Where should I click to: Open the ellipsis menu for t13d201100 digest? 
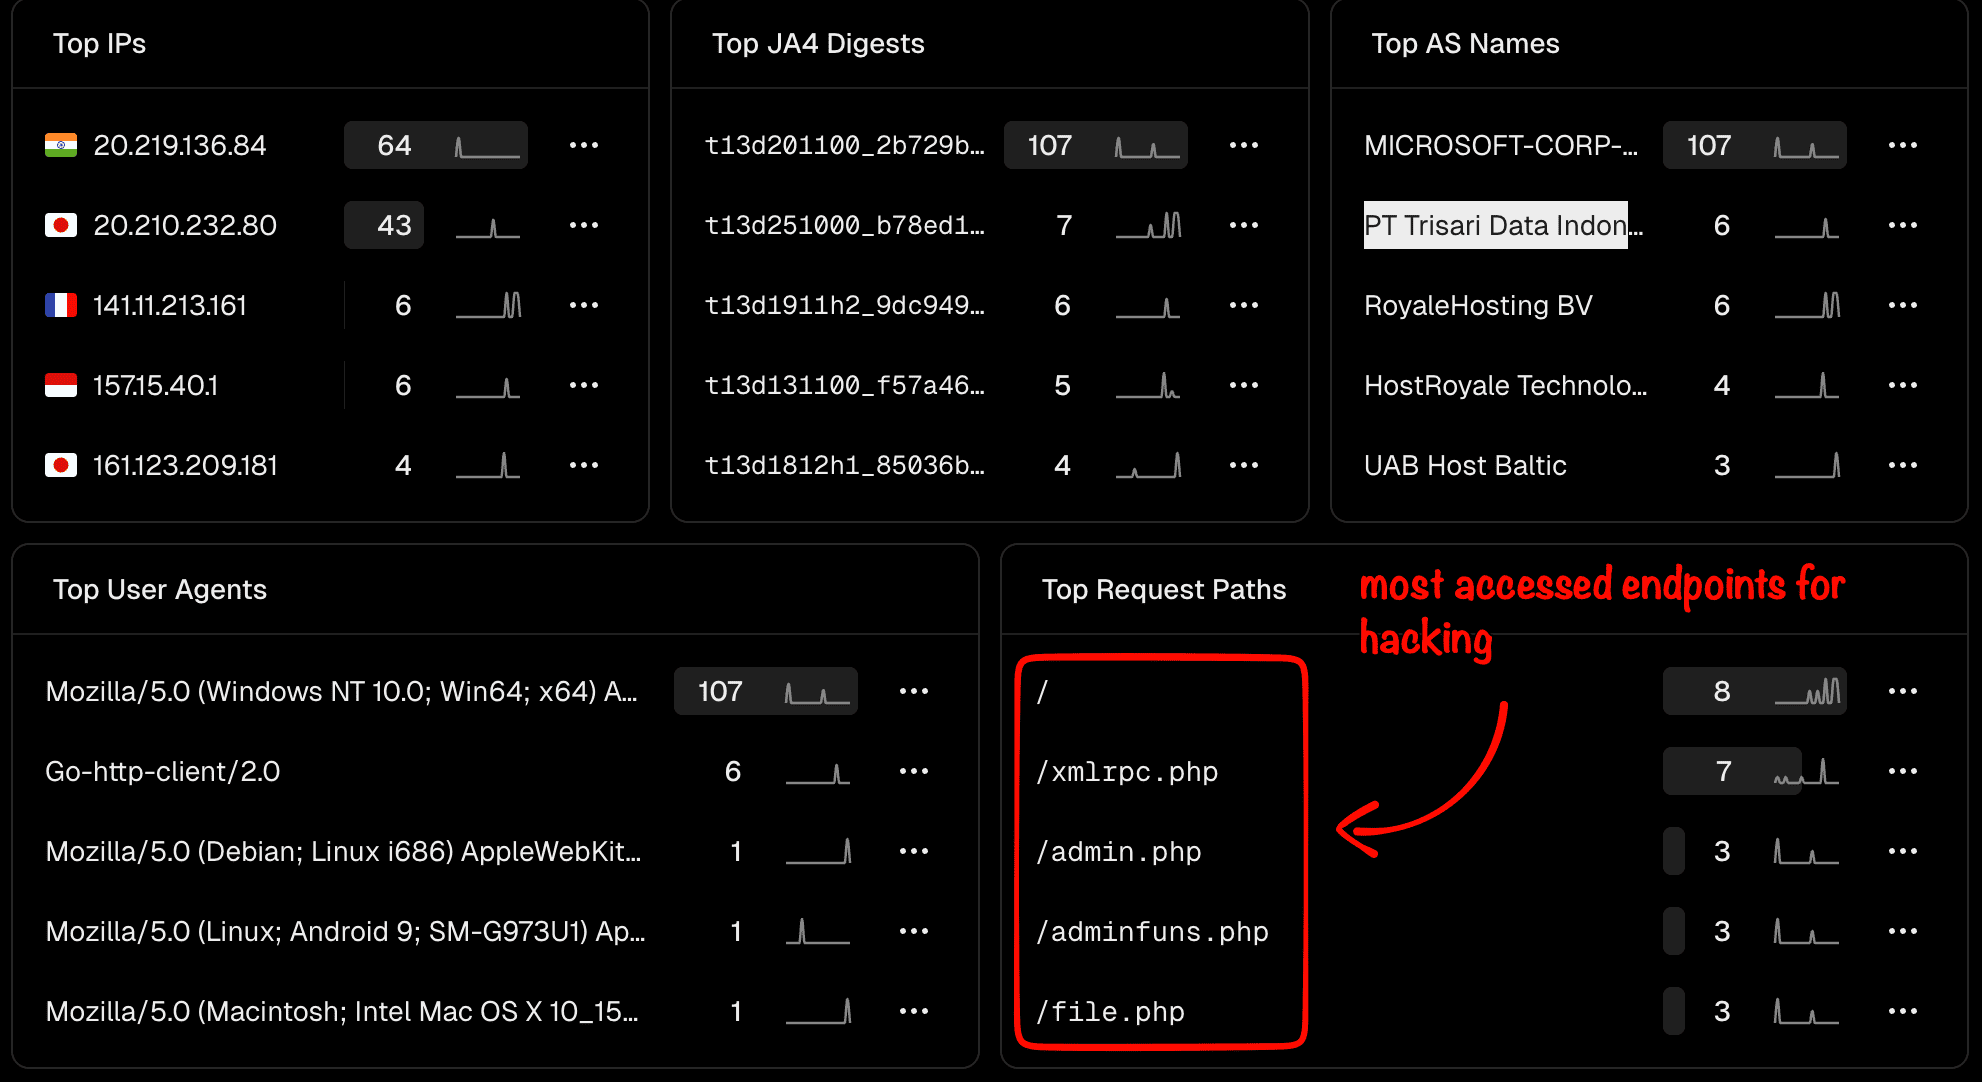click(1244, 145)
